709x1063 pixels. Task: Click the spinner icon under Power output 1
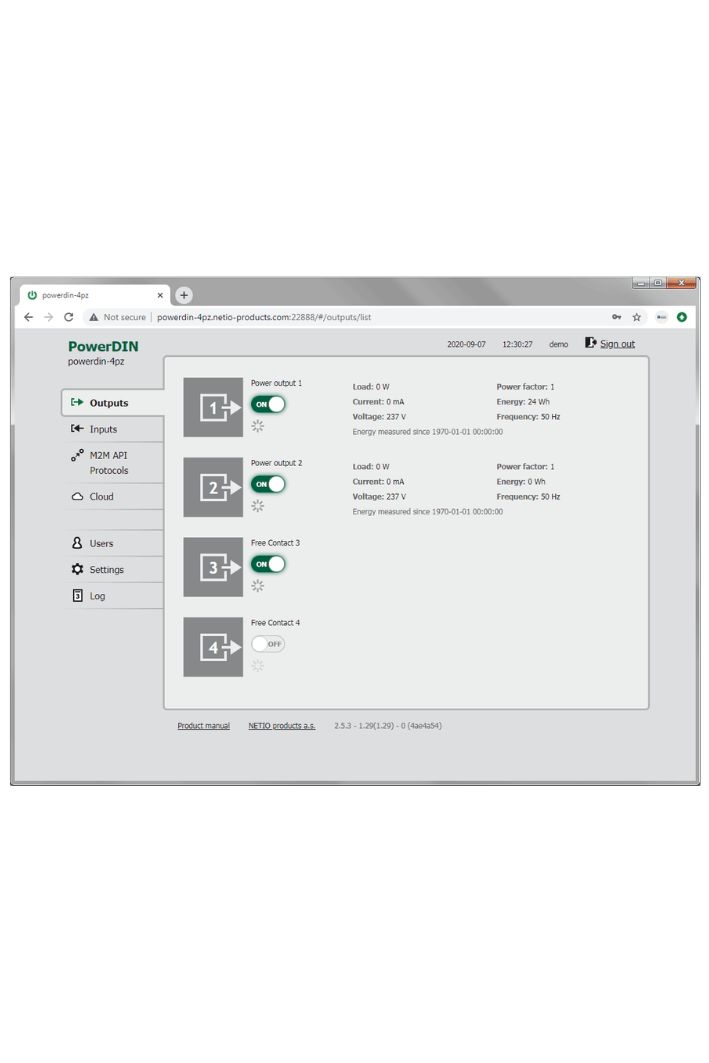click(257, 426)
